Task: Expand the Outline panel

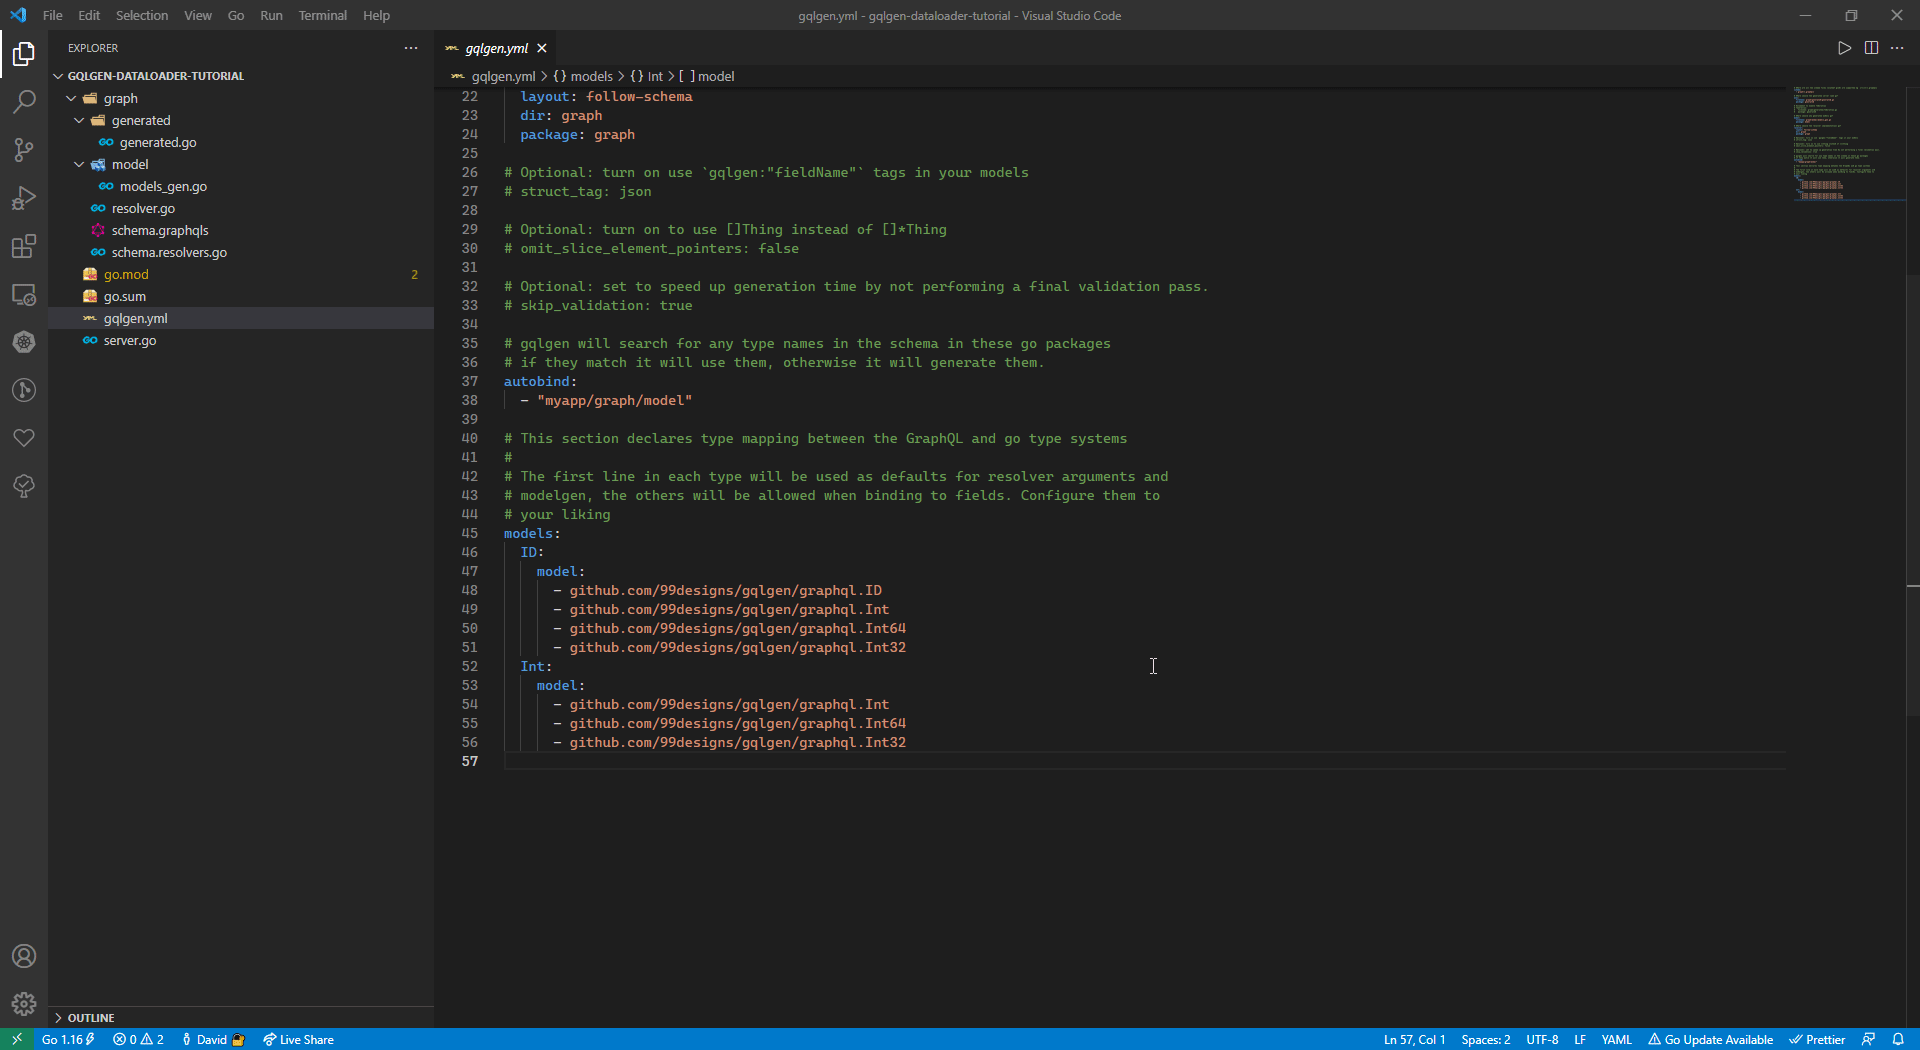Action: 90,1017
